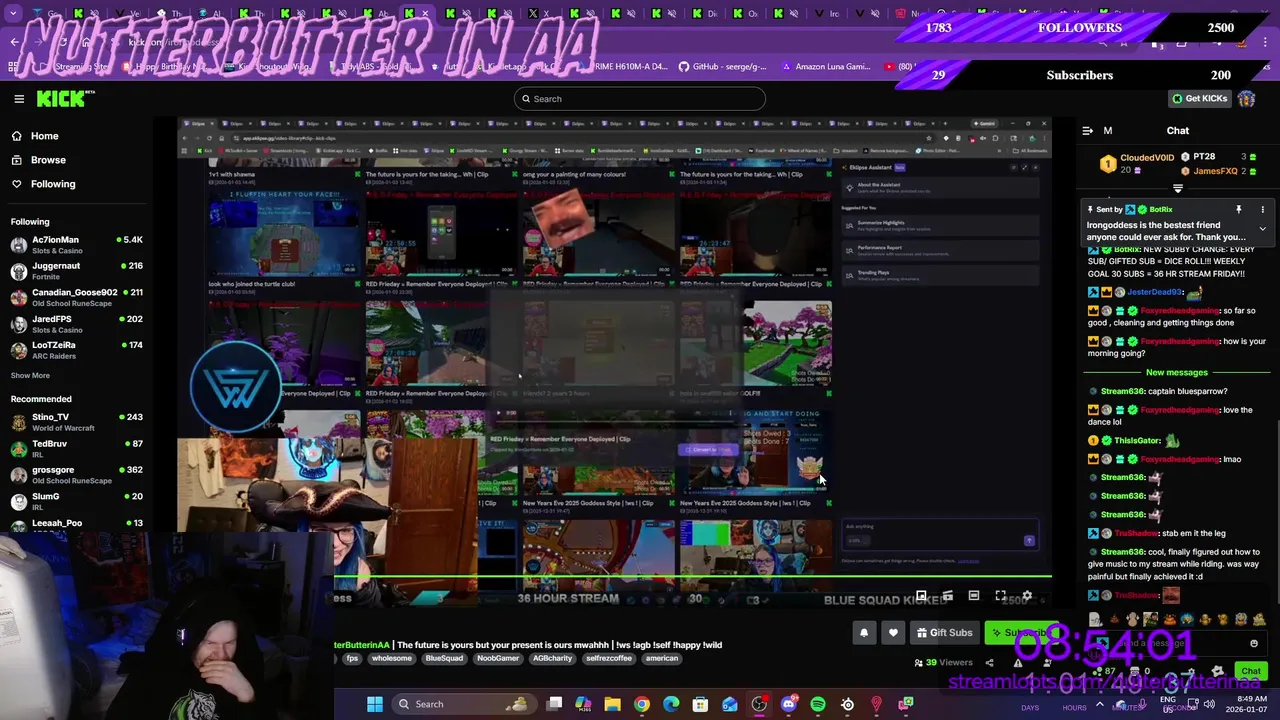The height and width of the screenshot is (720, 1280).
Task: Open Following in the sidebar
Action: (52, 184)
